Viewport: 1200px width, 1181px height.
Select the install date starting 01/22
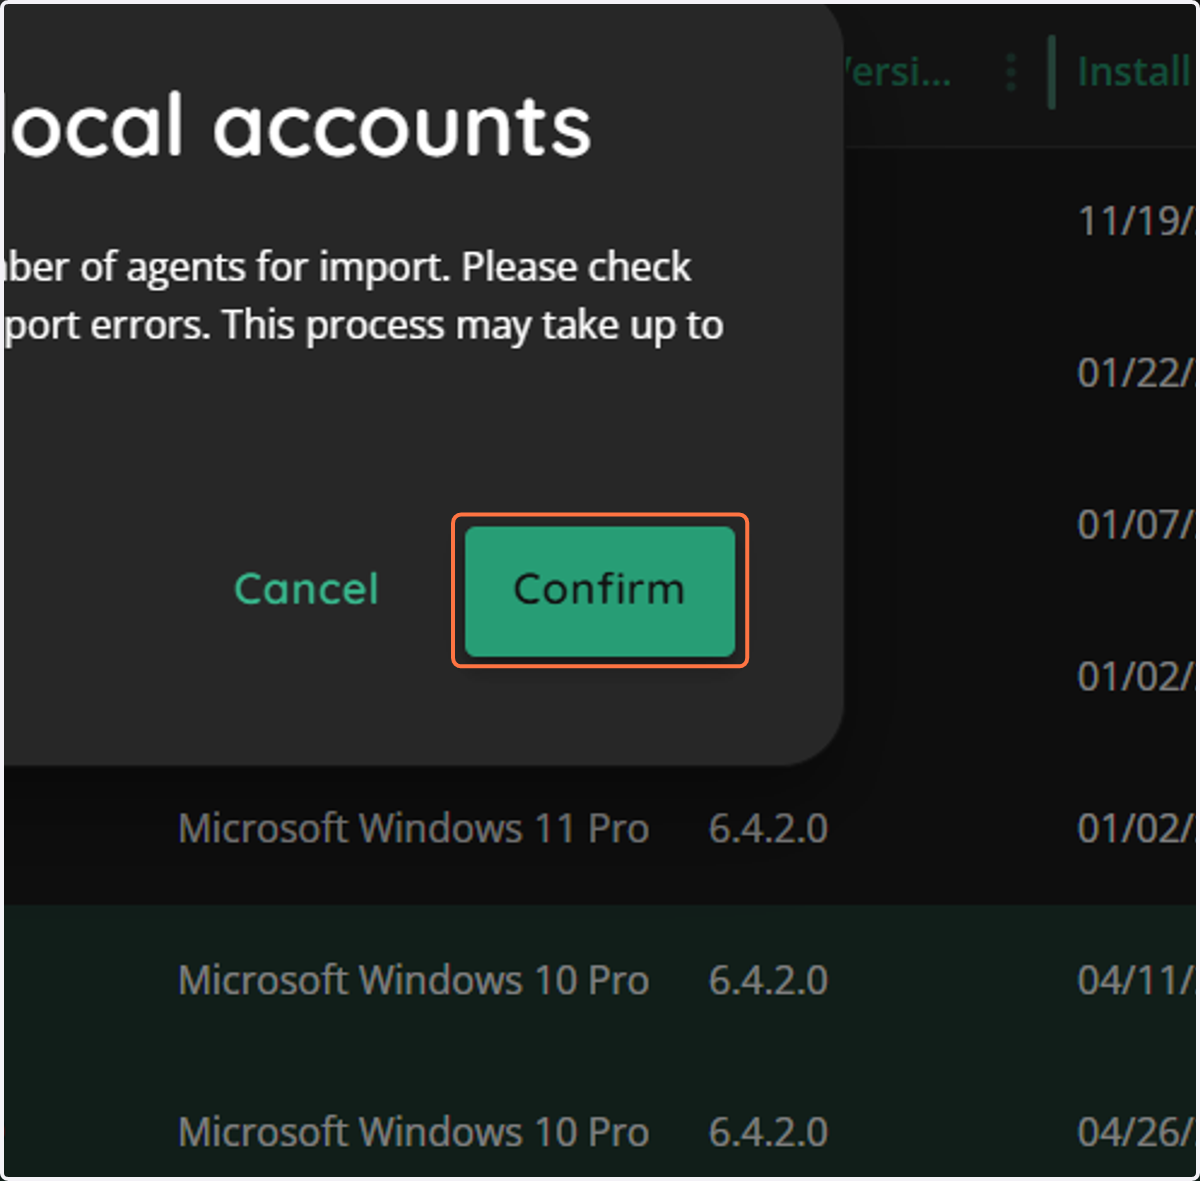(1135, 373)
